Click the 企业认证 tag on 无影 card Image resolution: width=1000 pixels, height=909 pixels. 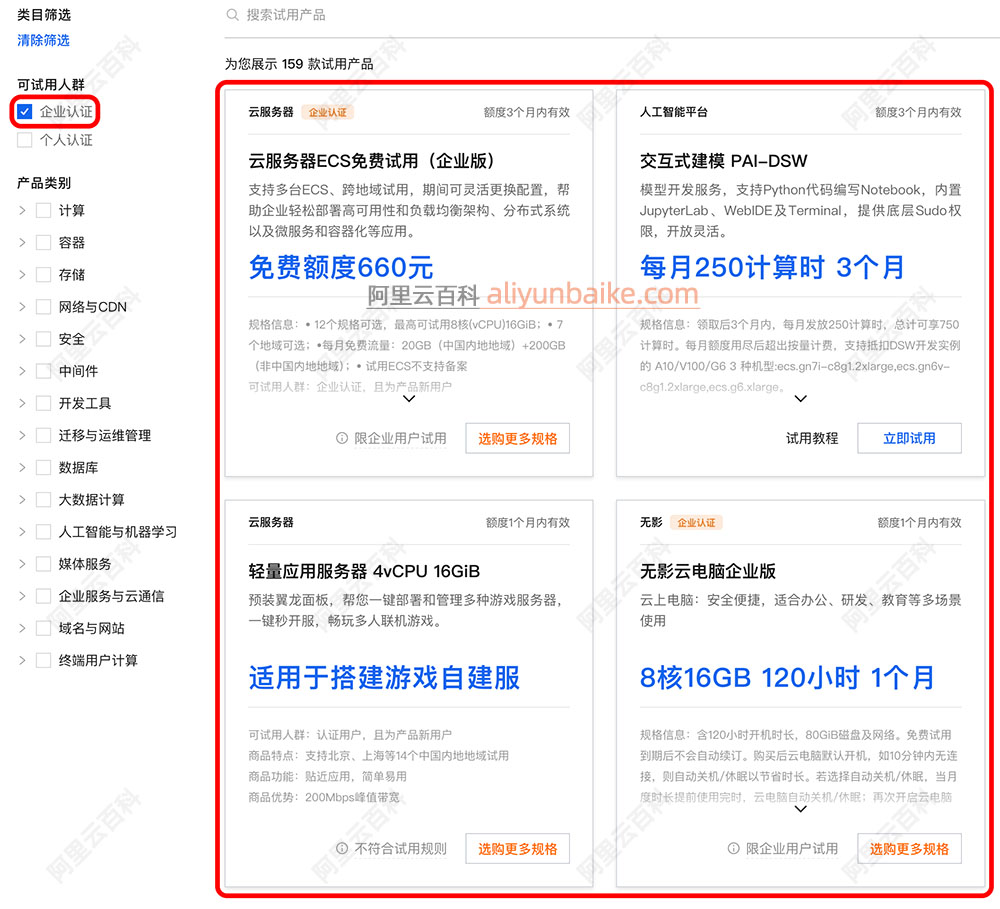pyautogui.click(x=696, y=522)
